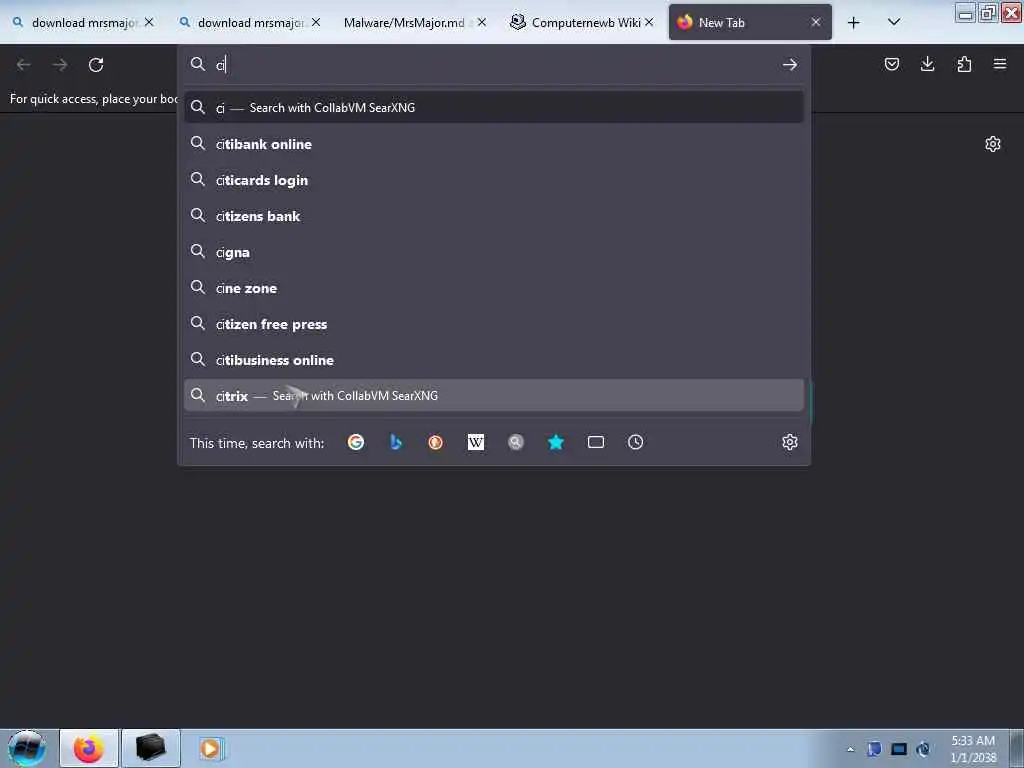Open the Extensions puzzle icon
1024x768 pixels.
(964, 64)
